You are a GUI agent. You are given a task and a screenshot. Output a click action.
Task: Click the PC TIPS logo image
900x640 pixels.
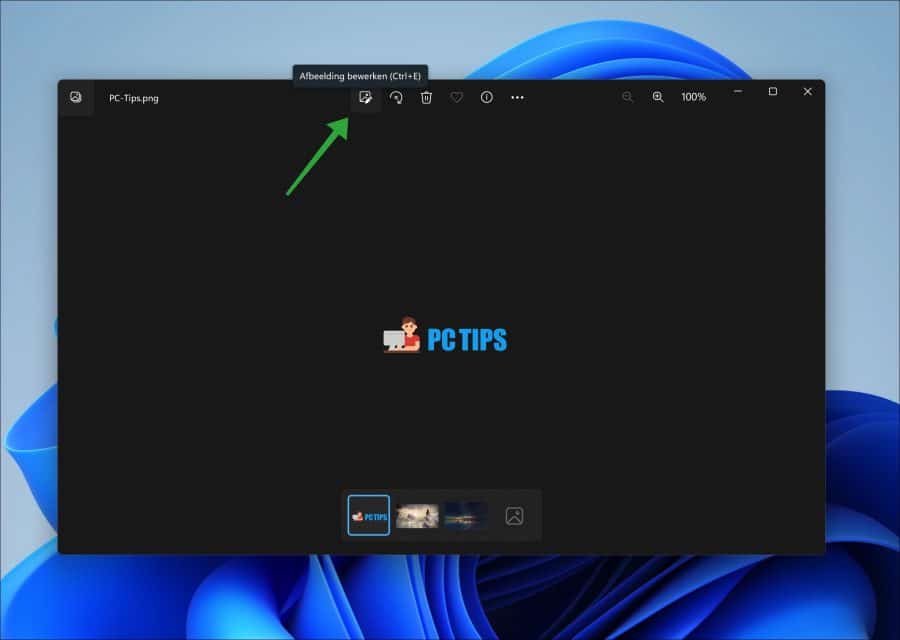point(445,336)
